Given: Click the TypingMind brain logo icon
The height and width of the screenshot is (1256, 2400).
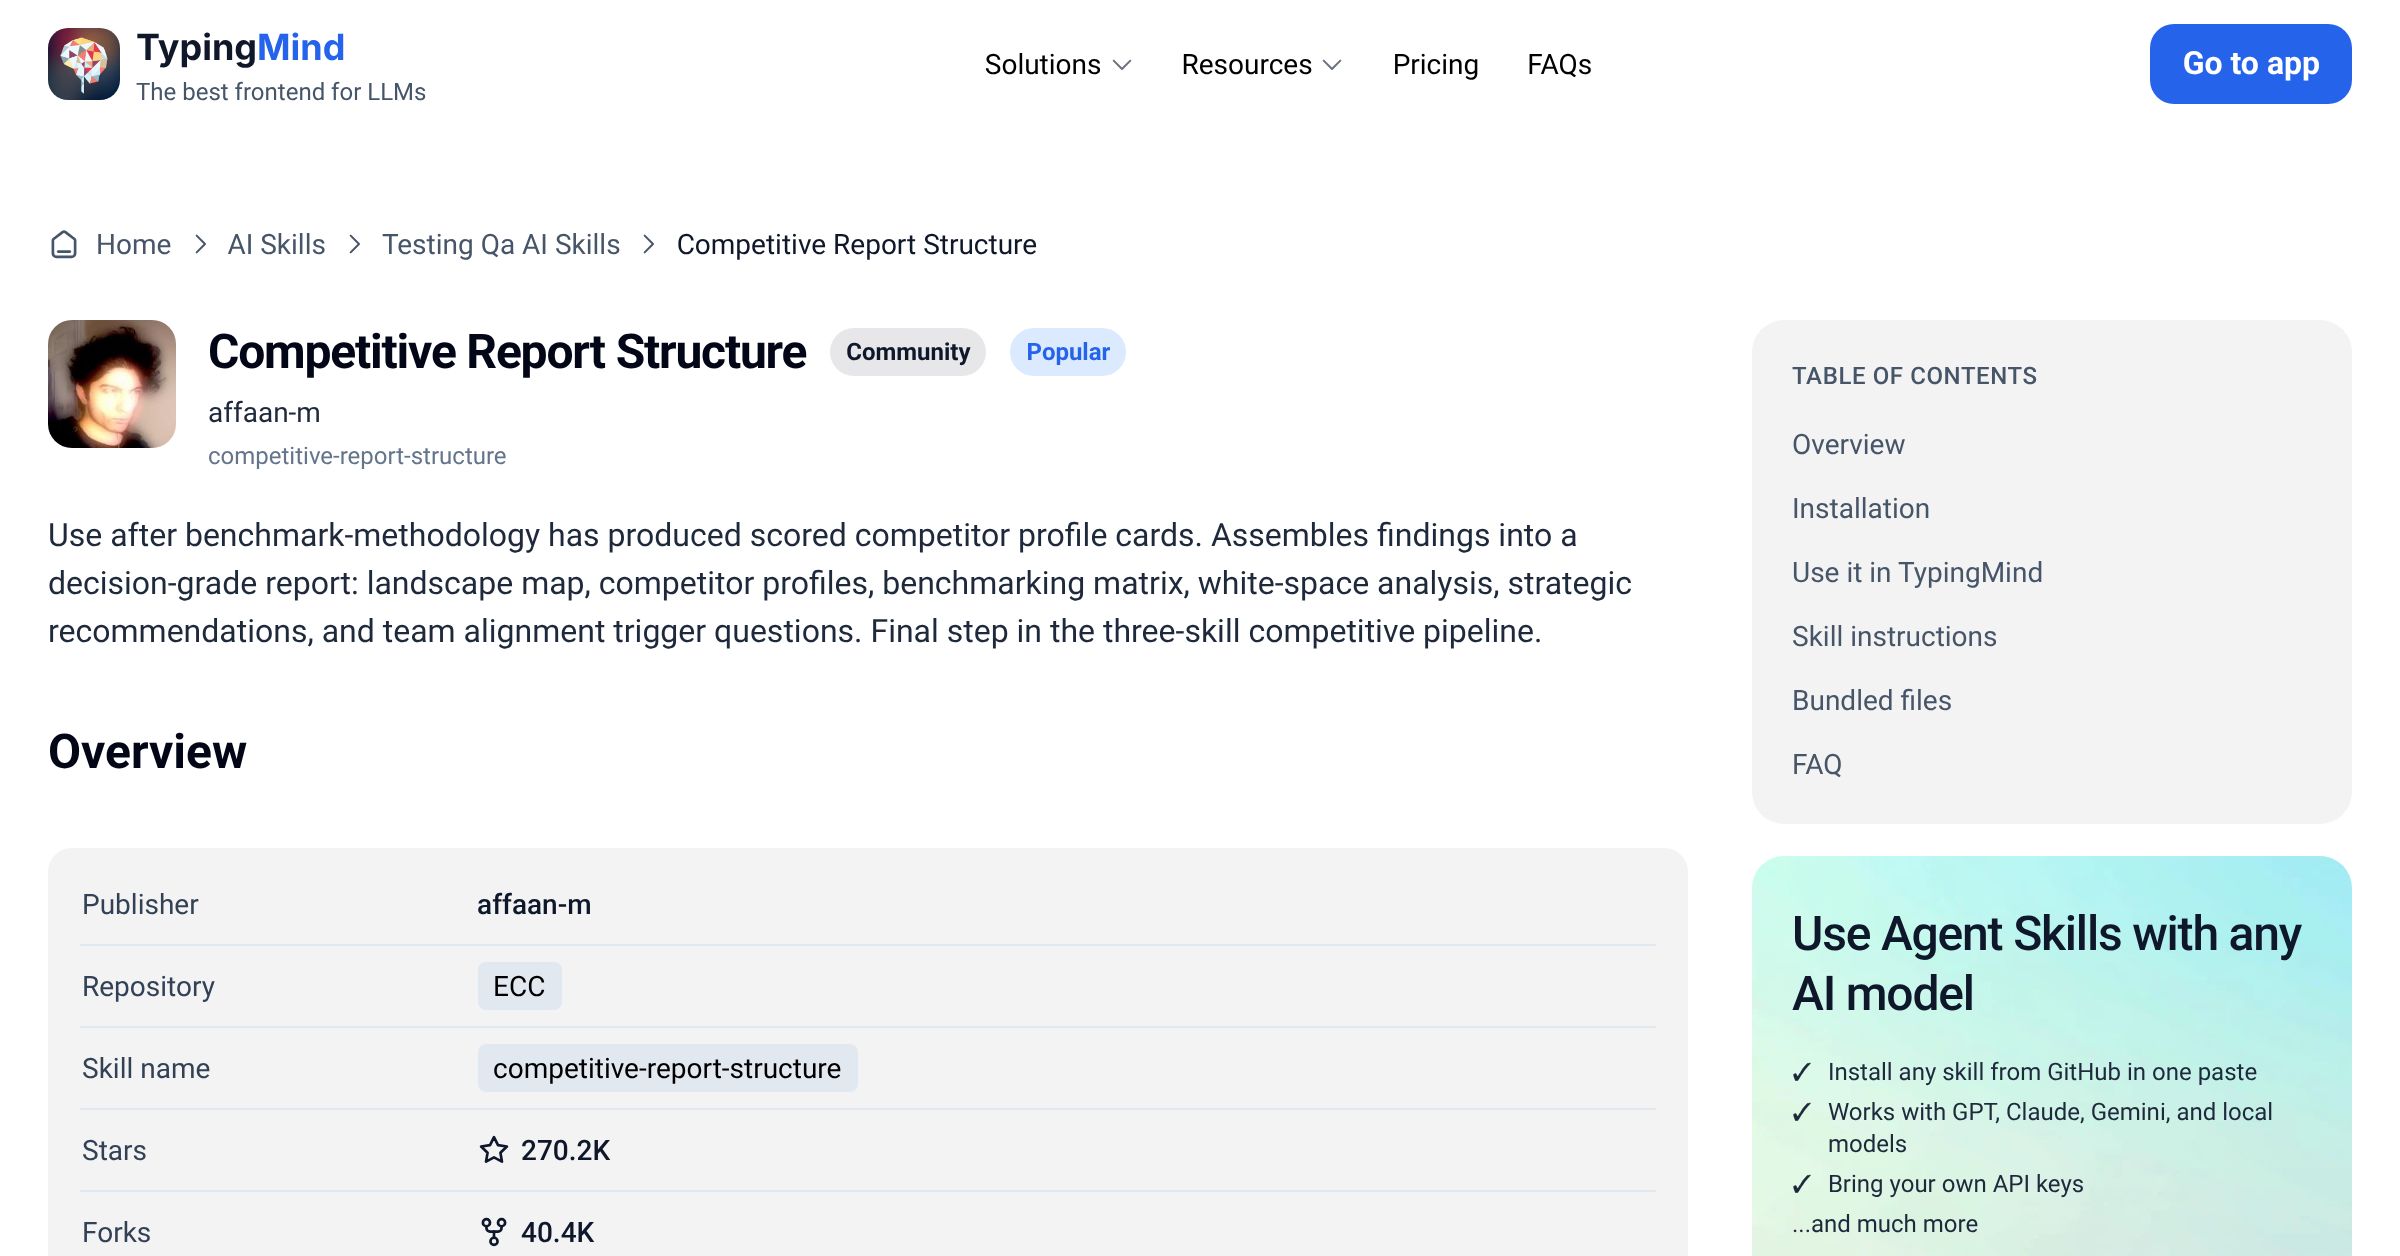Looking at the screenshot, I should point(84,64).
